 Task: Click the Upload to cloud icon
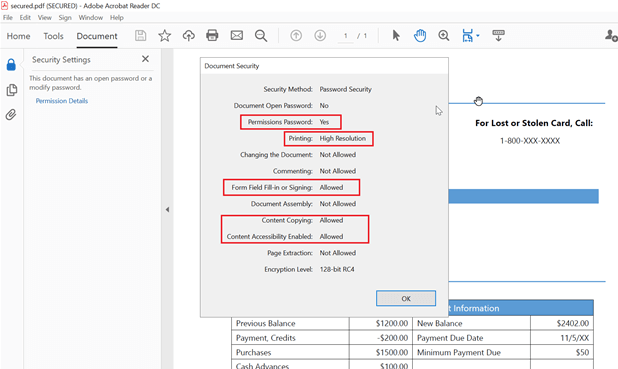[188, 36]
